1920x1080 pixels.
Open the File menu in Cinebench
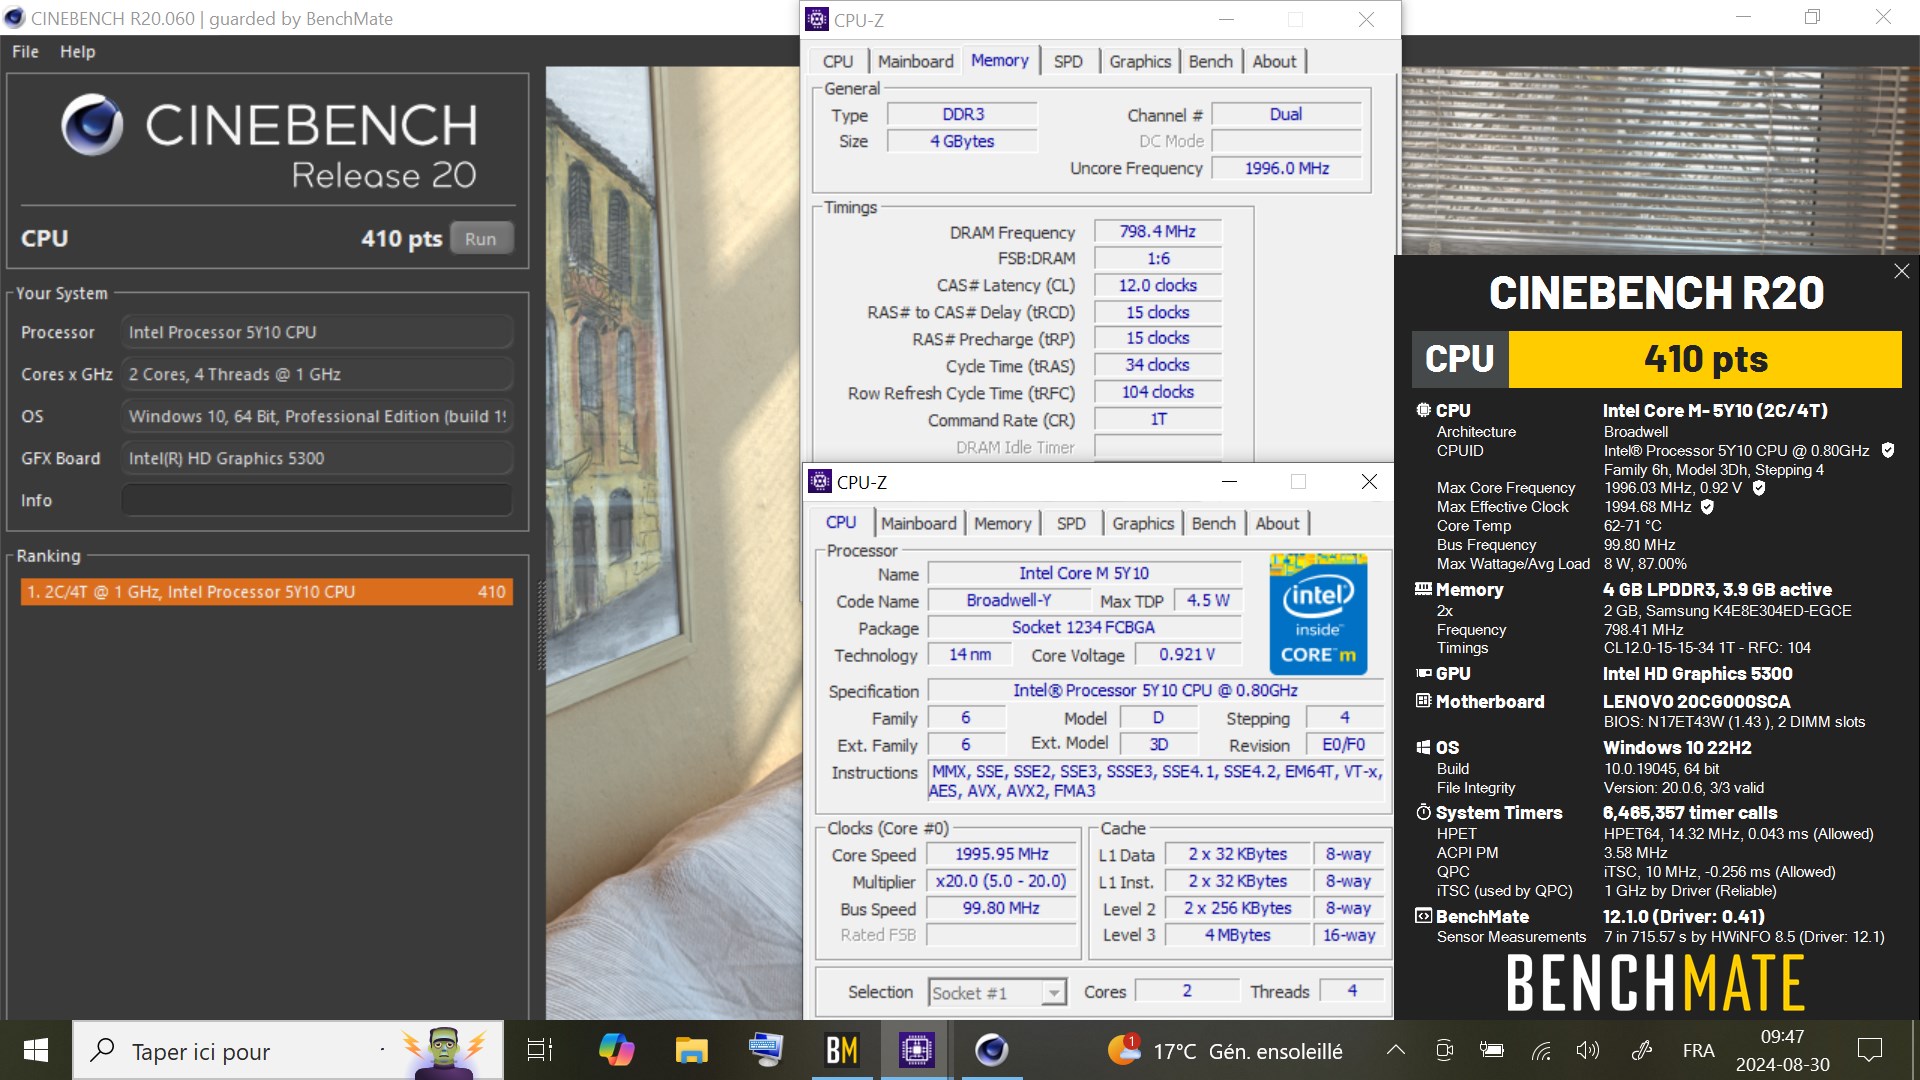click(x=25, y=52)
